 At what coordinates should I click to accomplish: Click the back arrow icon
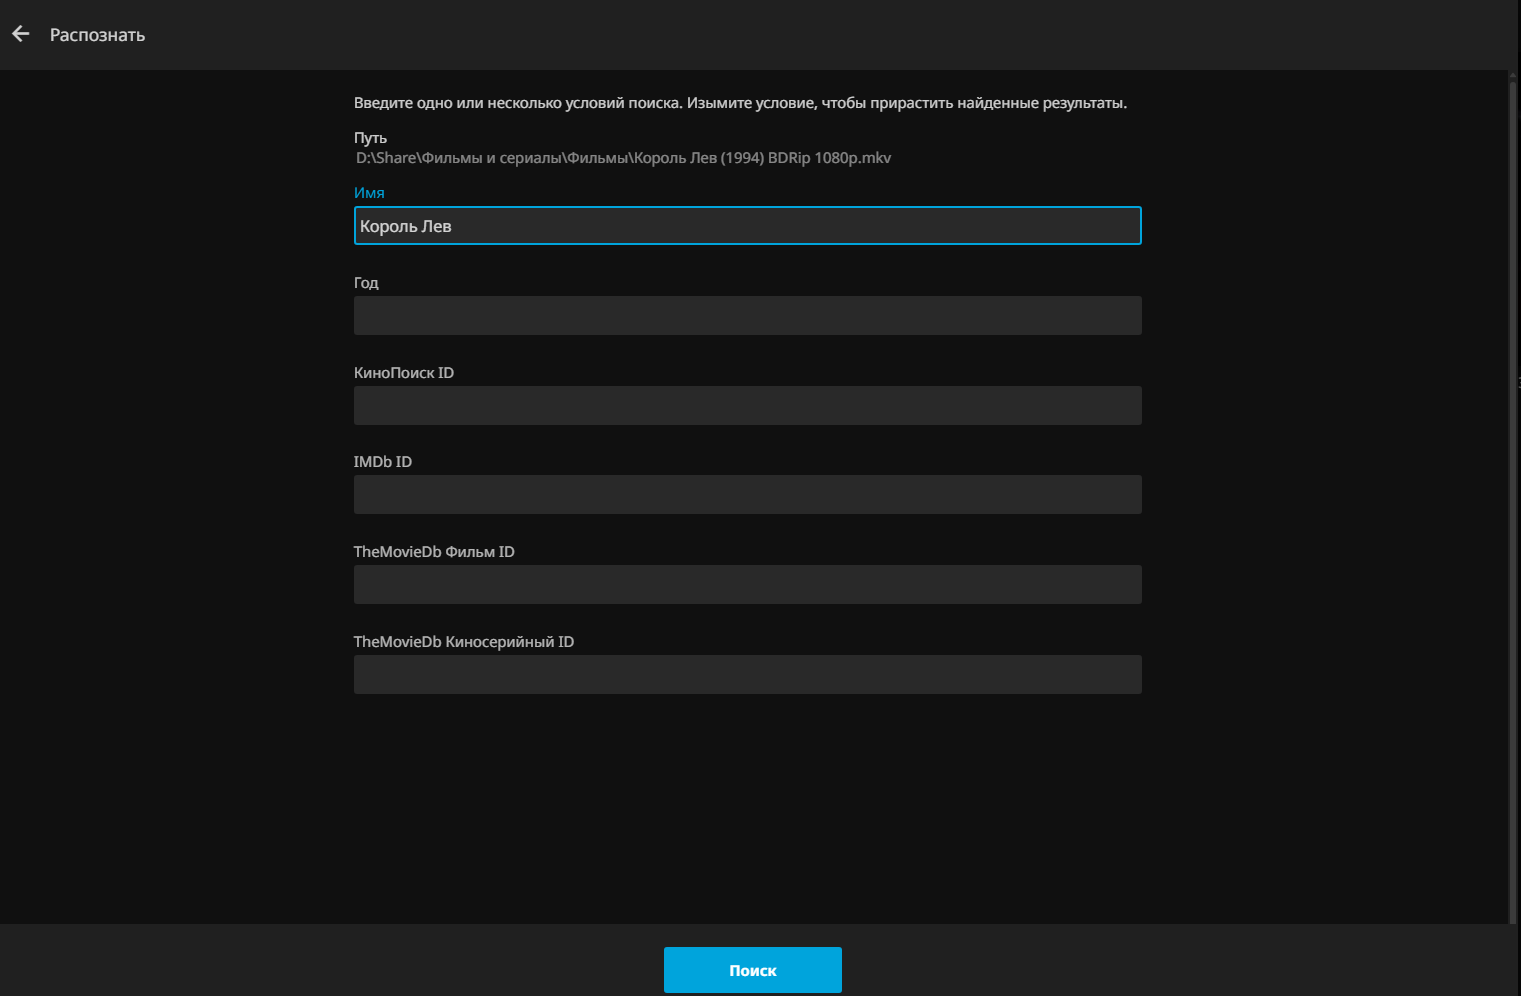click(21, 34)
